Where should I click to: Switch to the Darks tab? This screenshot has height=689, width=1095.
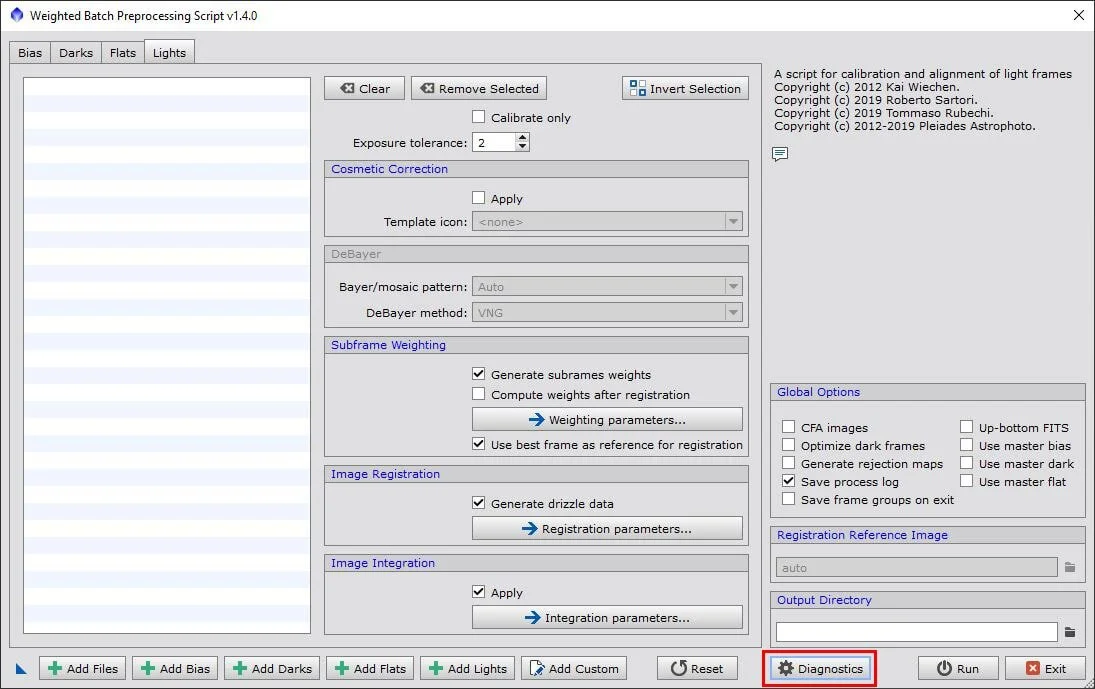point(76,53)
